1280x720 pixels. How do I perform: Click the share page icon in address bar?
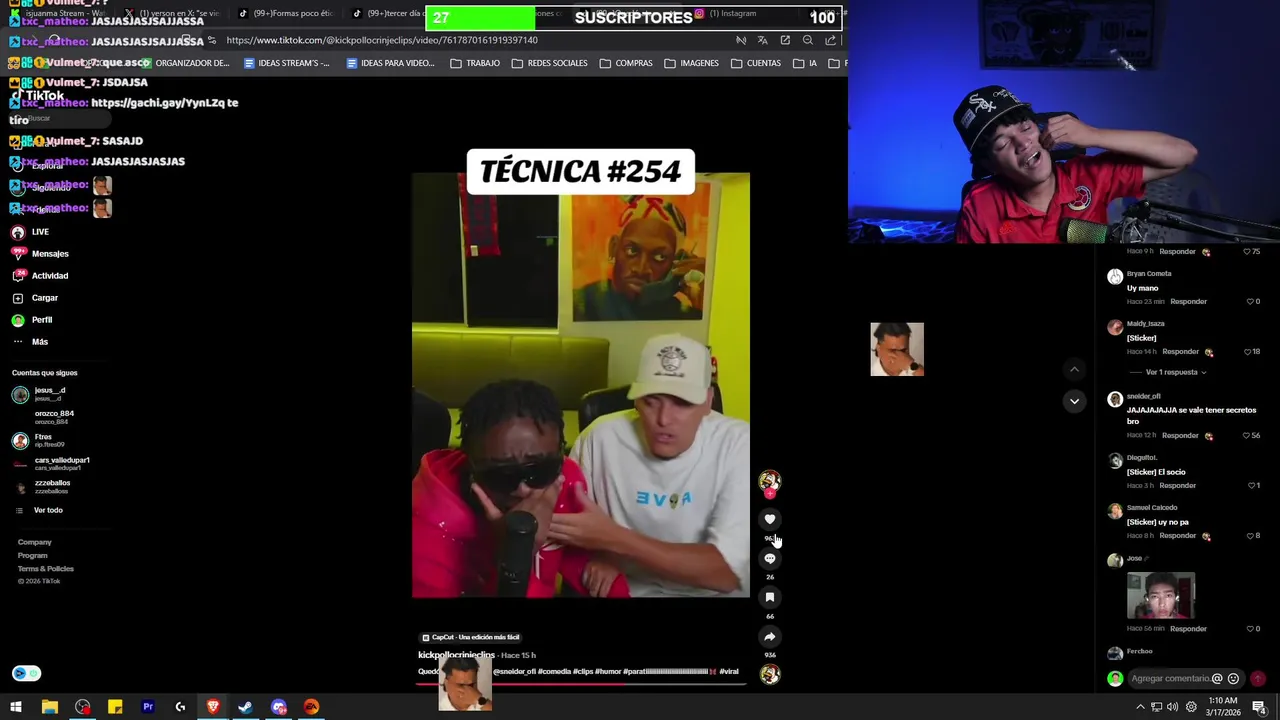click(830, 40)
